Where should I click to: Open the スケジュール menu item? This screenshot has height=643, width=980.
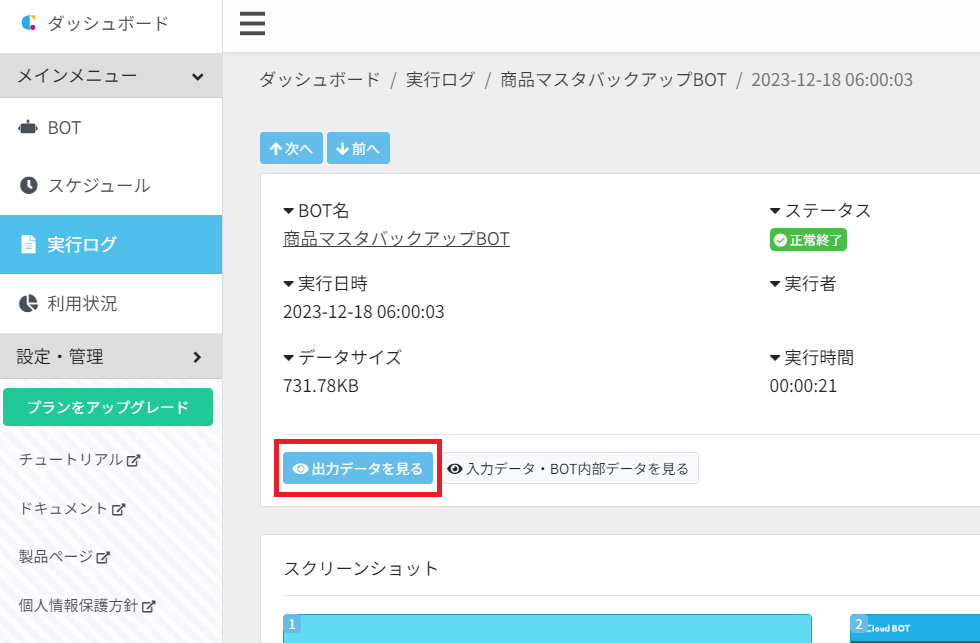[111, 186]
